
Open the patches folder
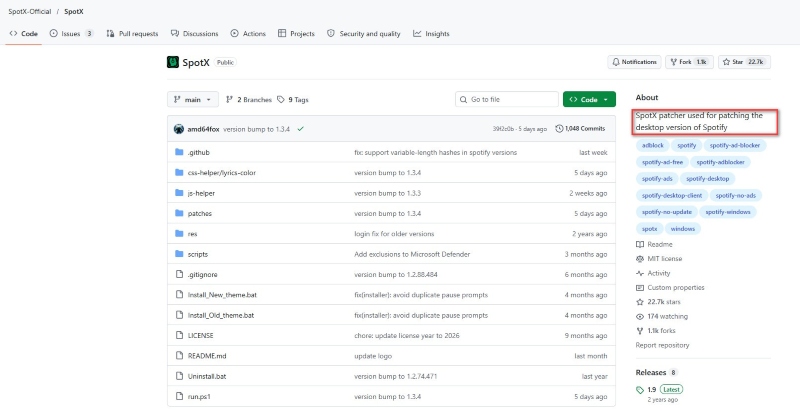pos(199,214)
